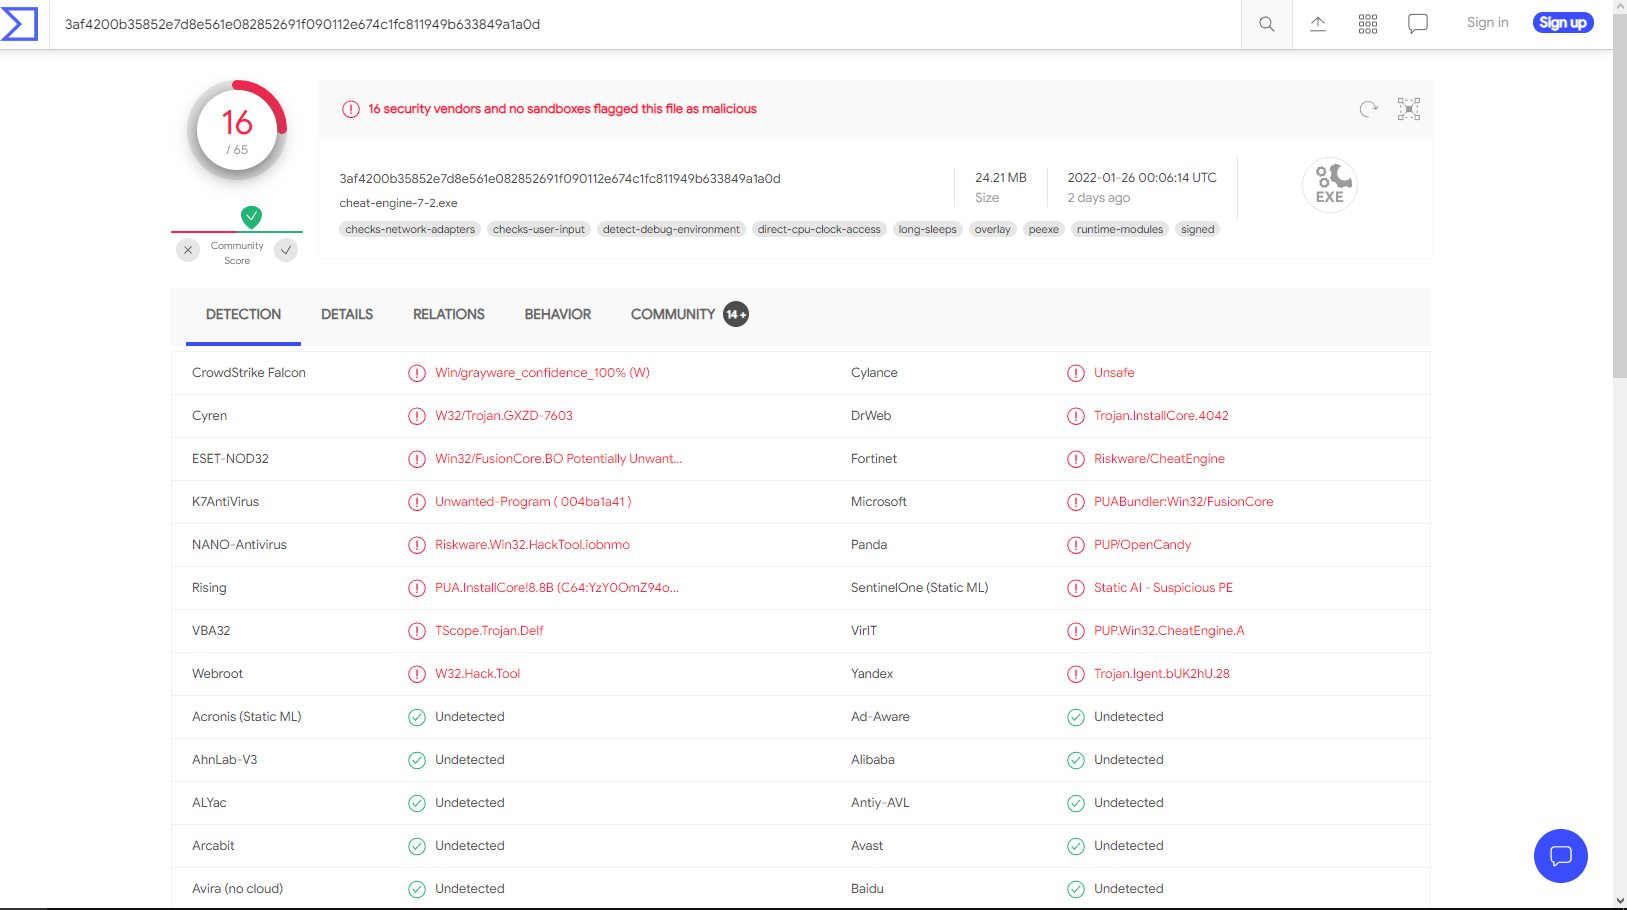Open the apps grid icon
The height and width of the screenshot is (910, 1627).
coord(1368,24)
